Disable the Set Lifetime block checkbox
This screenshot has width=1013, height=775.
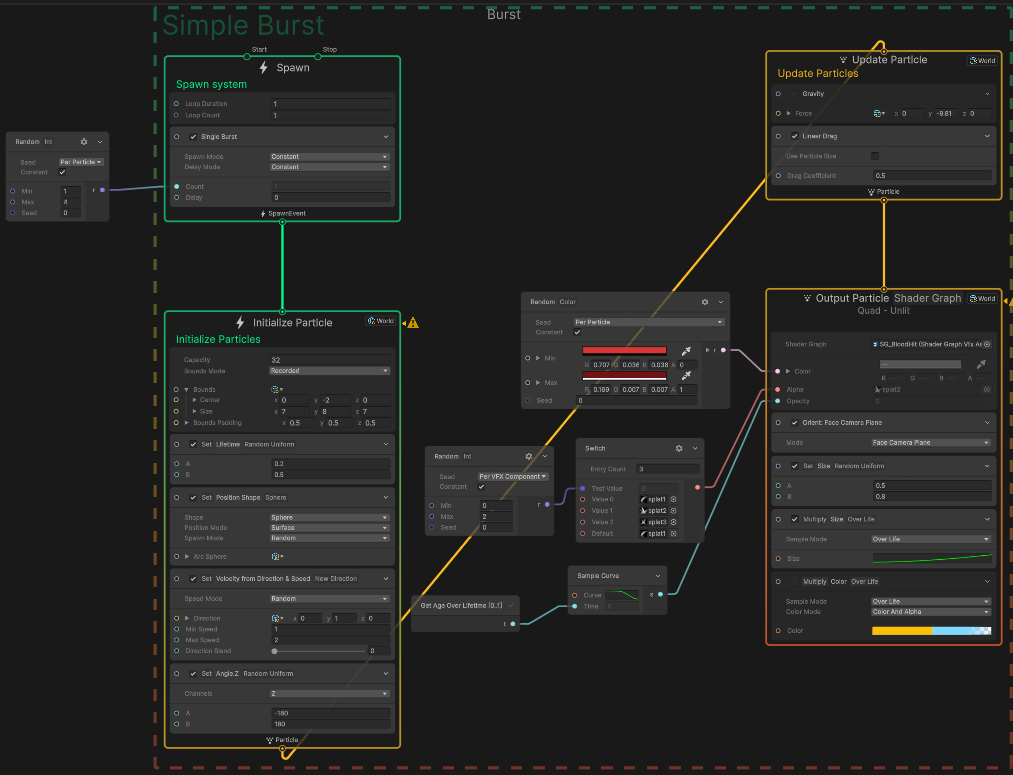point(194,444)
